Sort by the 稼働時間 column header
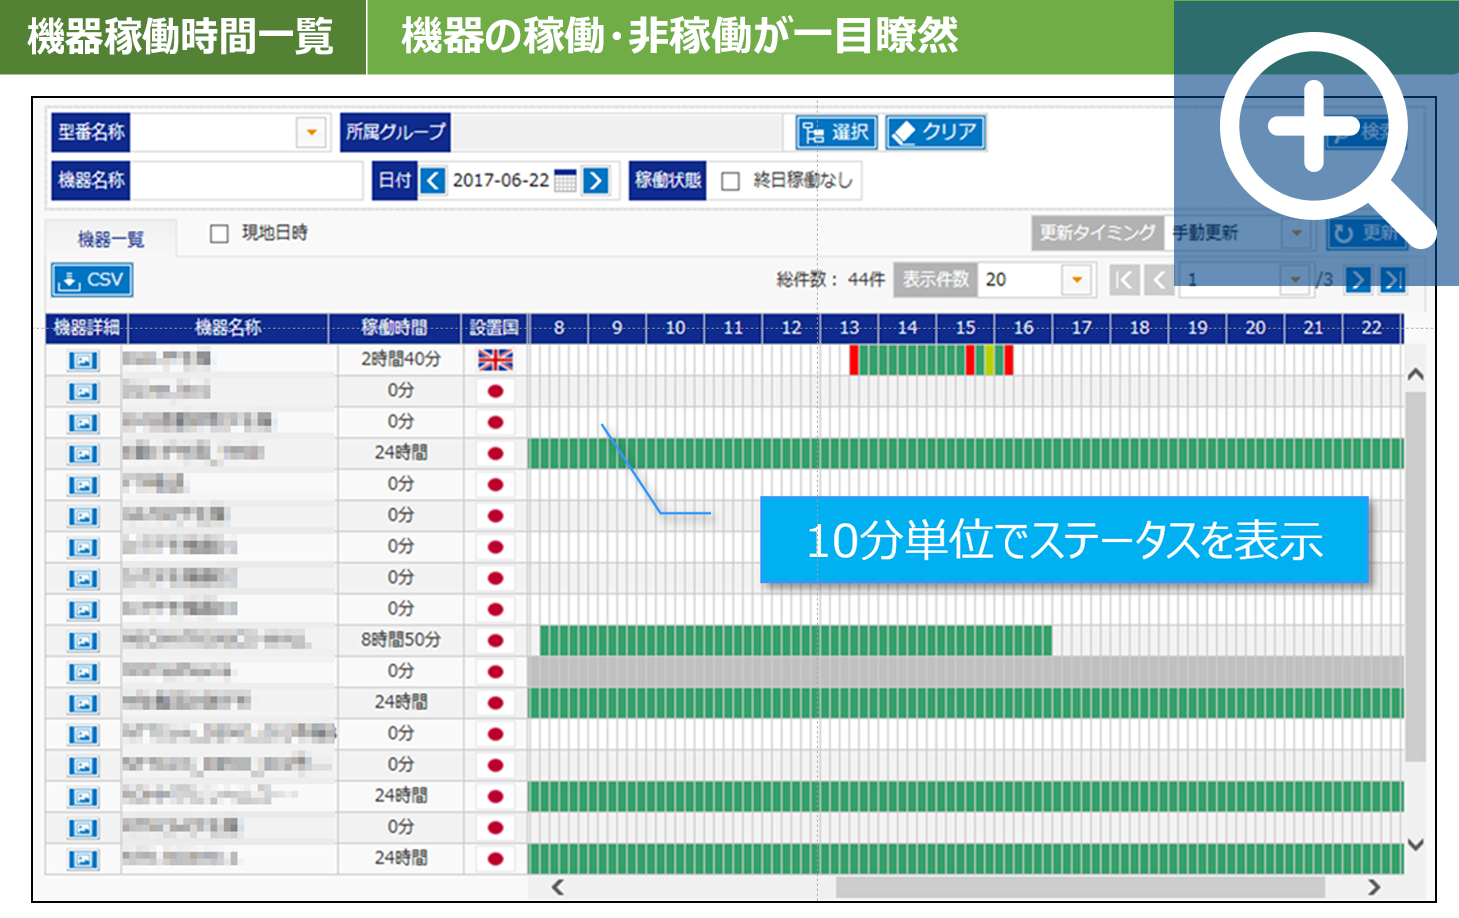The image size is (1459, 918). (394, 328)
